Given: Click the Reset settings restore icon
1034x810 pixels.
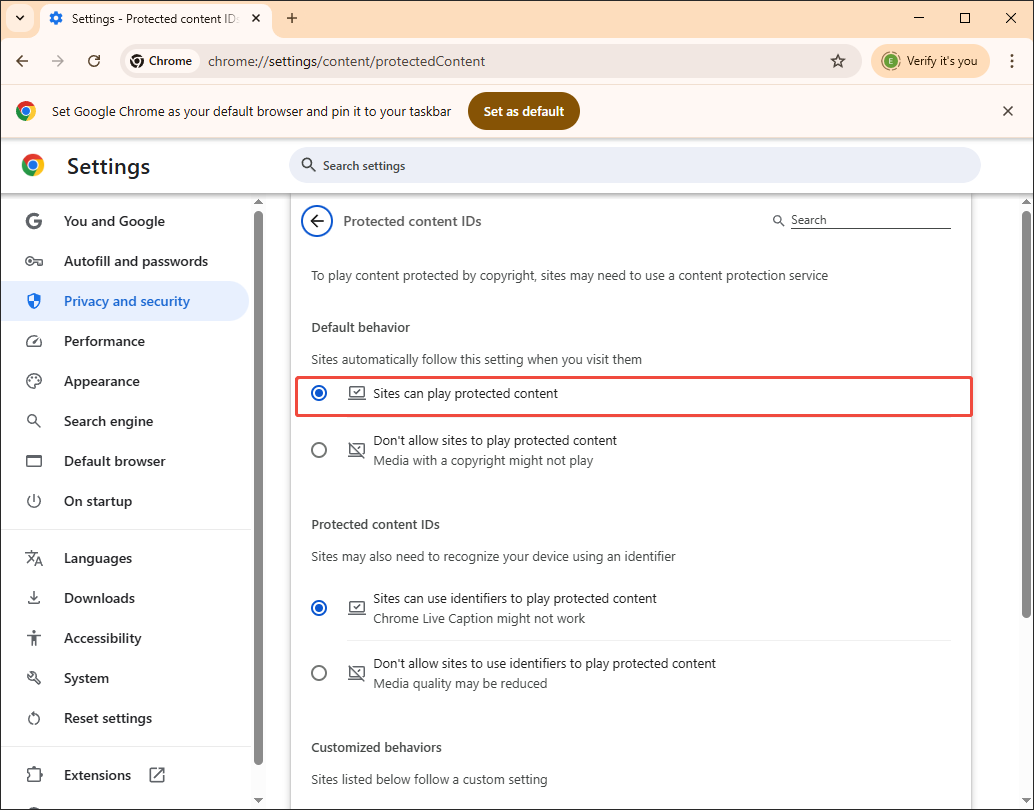Looking at the screenshot, I should click(x=37, y=718).
